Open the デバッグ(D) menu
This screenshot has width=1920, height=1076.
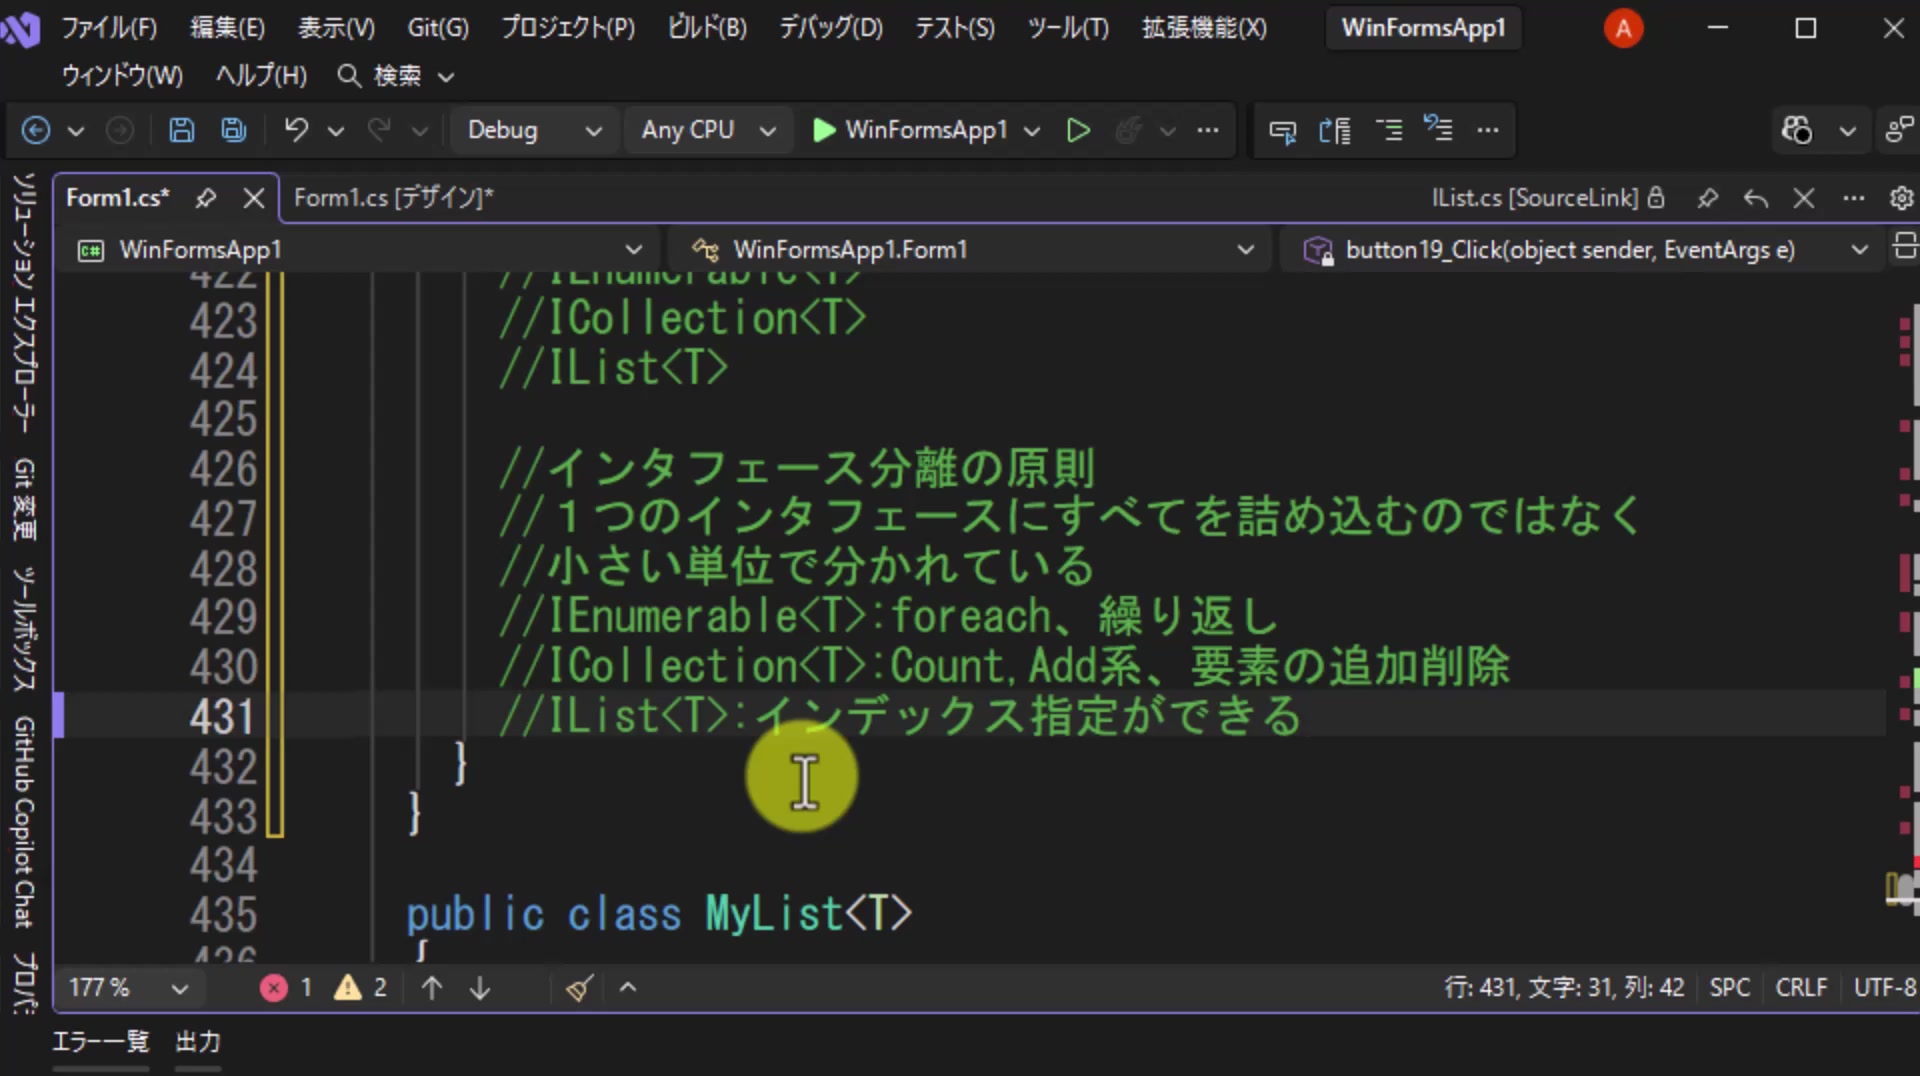[831, 28]
